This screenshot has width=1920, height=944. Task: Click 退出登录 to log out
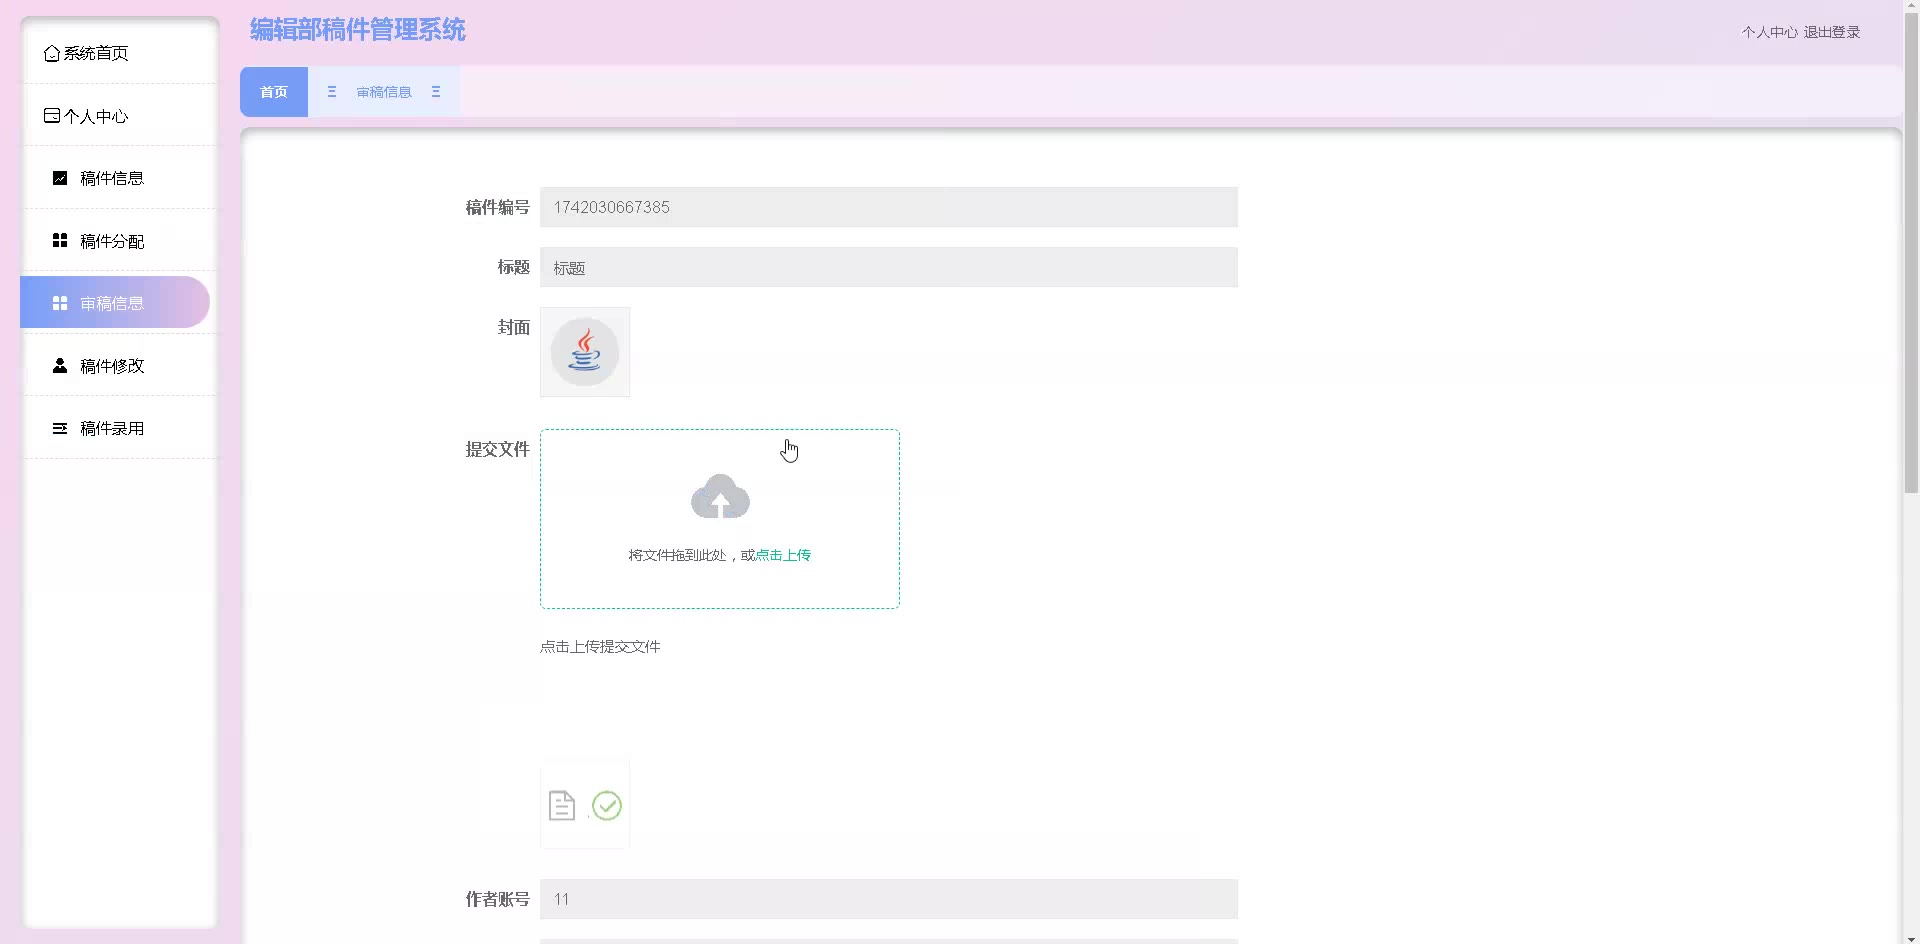pos(1832,32)
